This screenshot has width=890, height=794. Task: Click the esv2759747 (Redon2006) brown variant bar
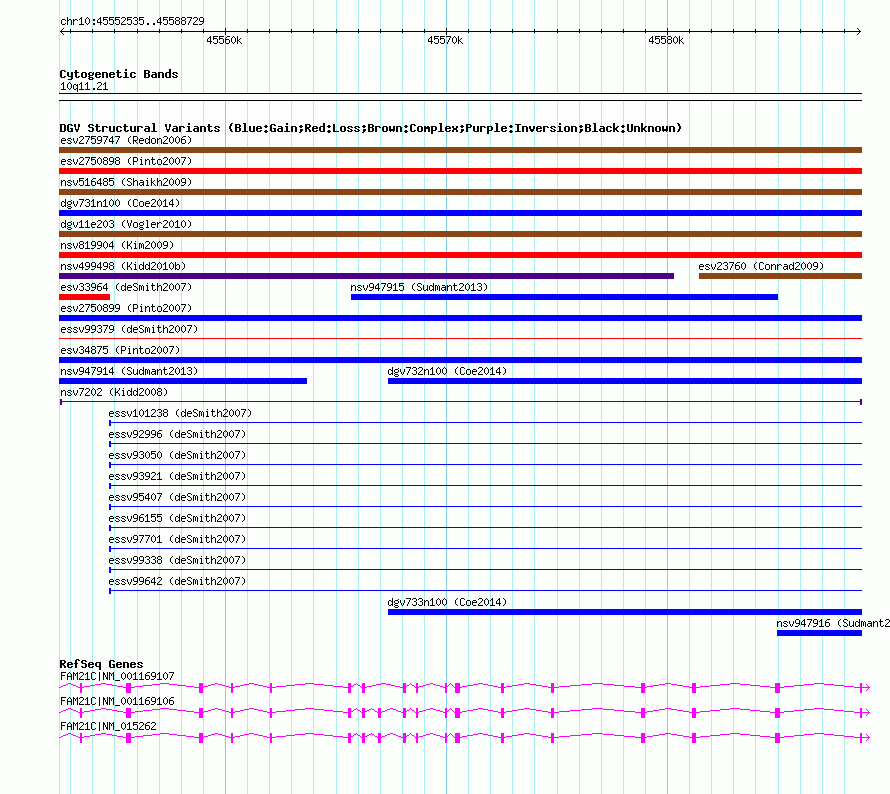[x=460, y=150]
